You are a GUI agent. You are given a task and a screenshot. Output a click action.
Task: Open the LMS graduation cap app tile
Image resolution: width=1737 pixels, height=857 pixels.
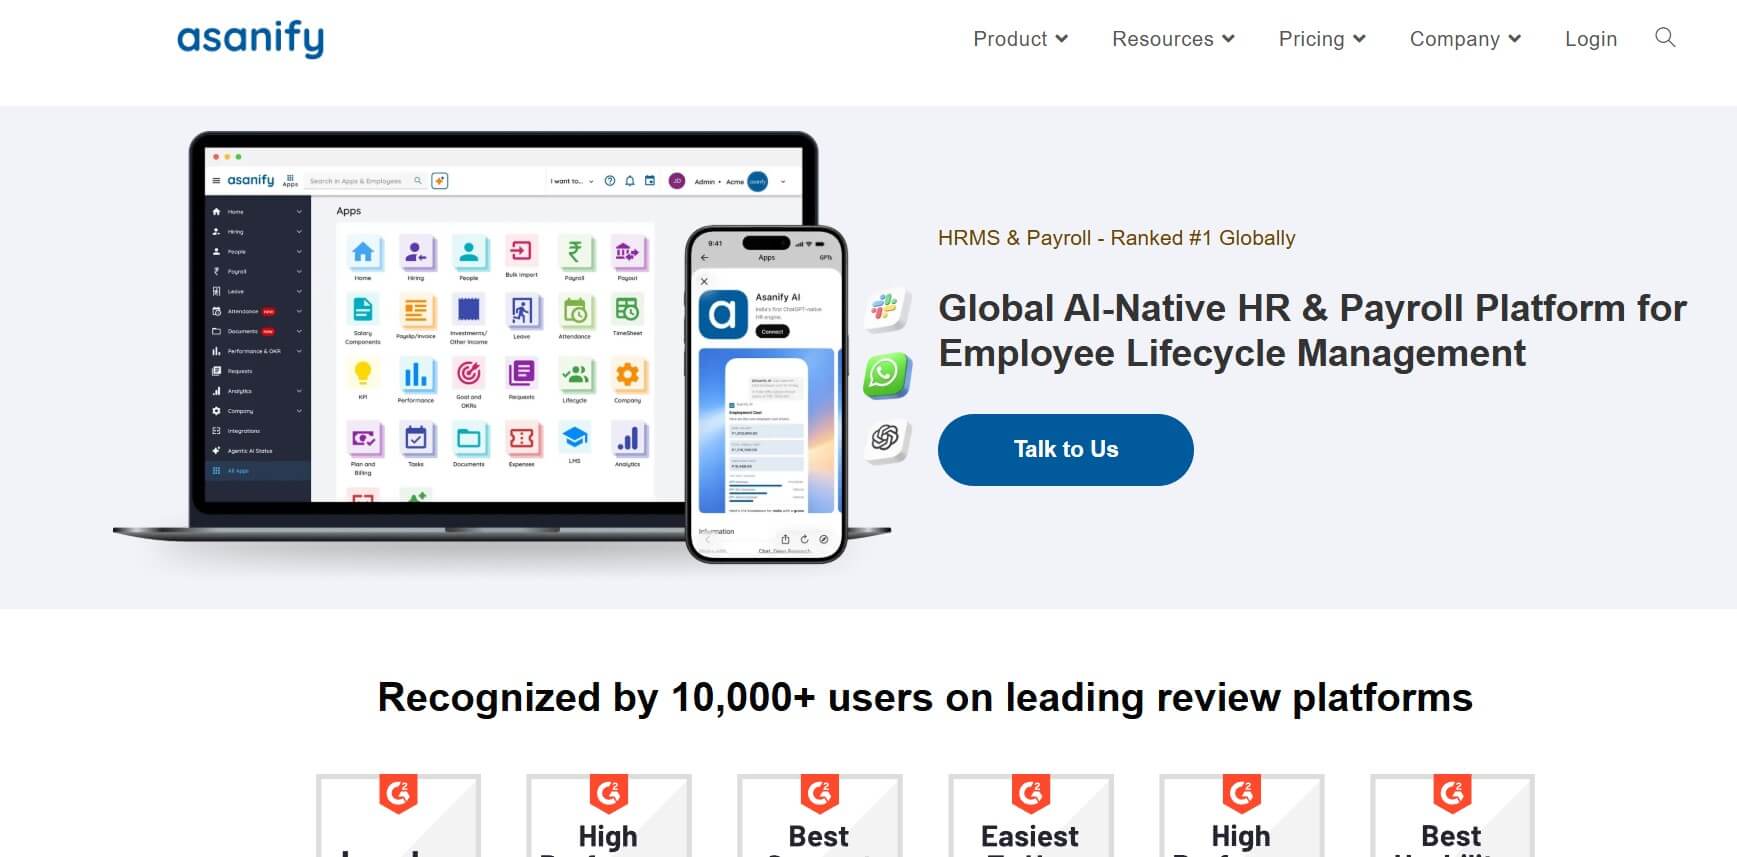coord(574,443)
